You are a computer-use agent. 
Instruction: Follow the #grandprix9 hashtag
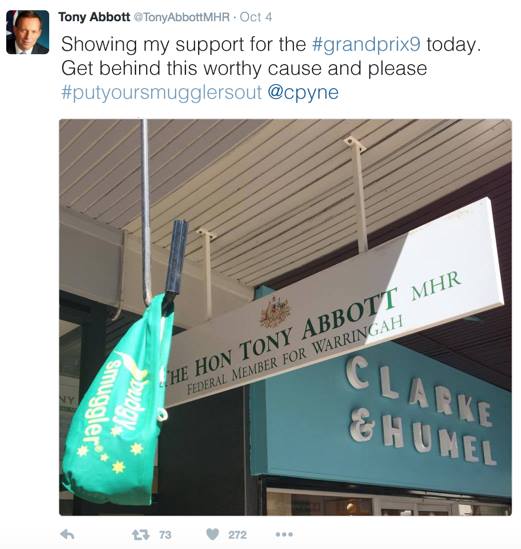pos(366,44)
